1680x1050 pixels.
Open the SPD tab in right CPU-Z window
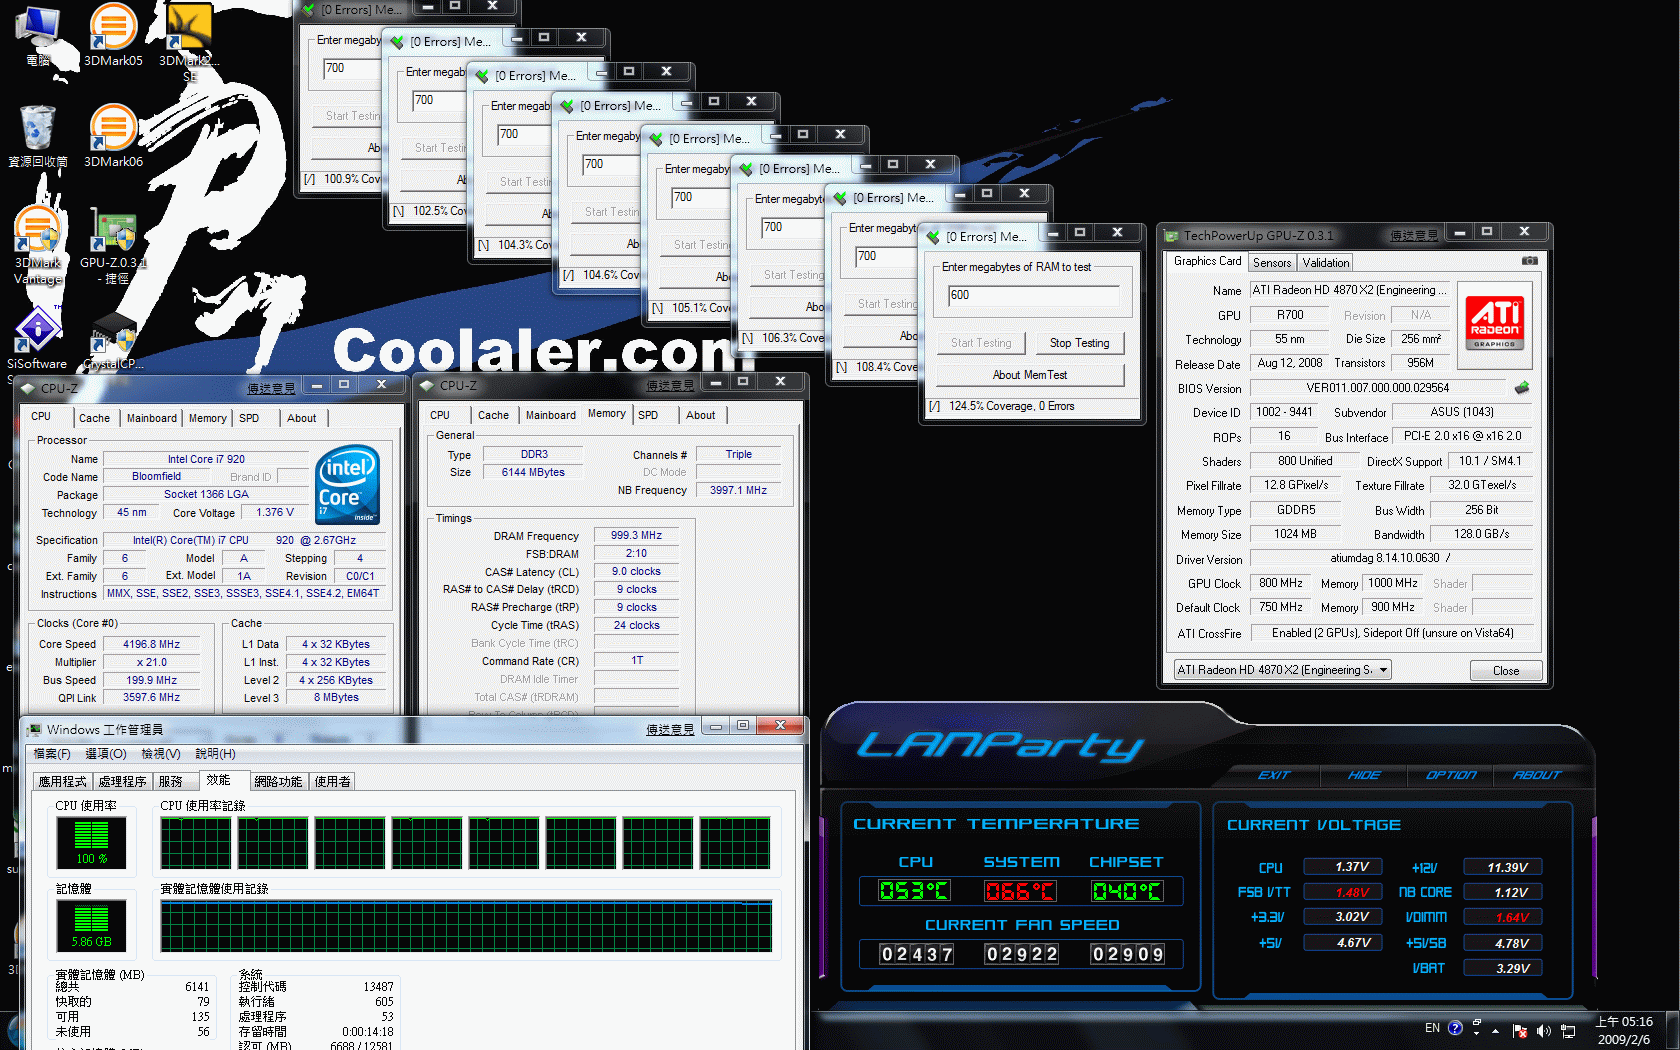tap(648, 415)
